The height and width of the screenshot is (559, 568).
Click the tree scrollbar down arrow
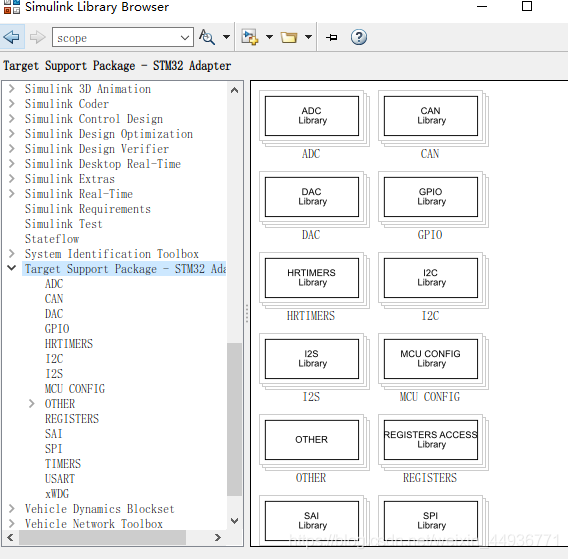pyautogui.click(x=234, y=521)
